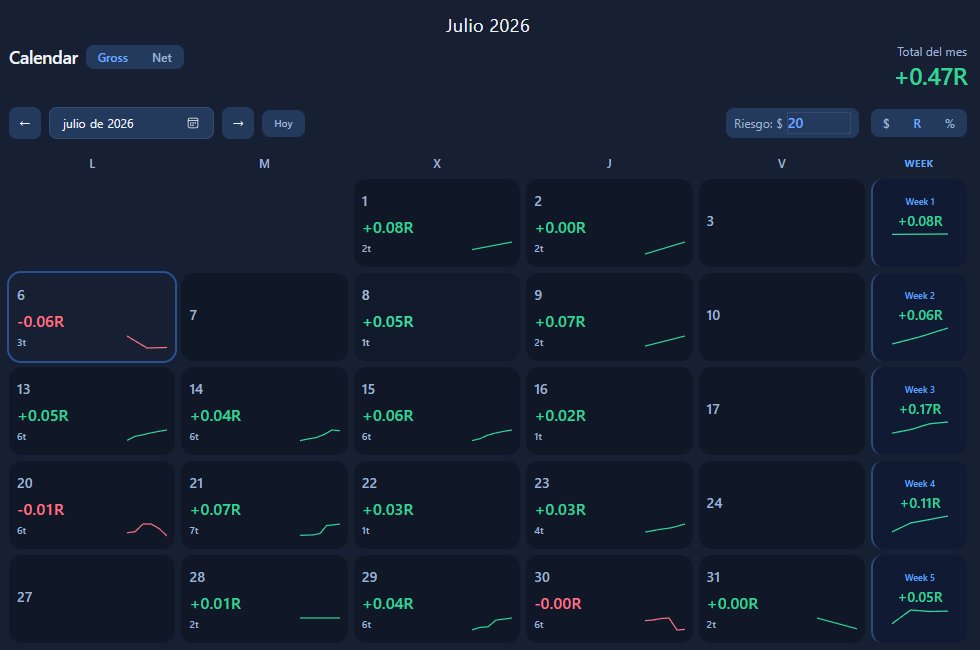980x650 pixels.
Task: Open day 9 card with +0.07R
Action: tap(609, 317)
